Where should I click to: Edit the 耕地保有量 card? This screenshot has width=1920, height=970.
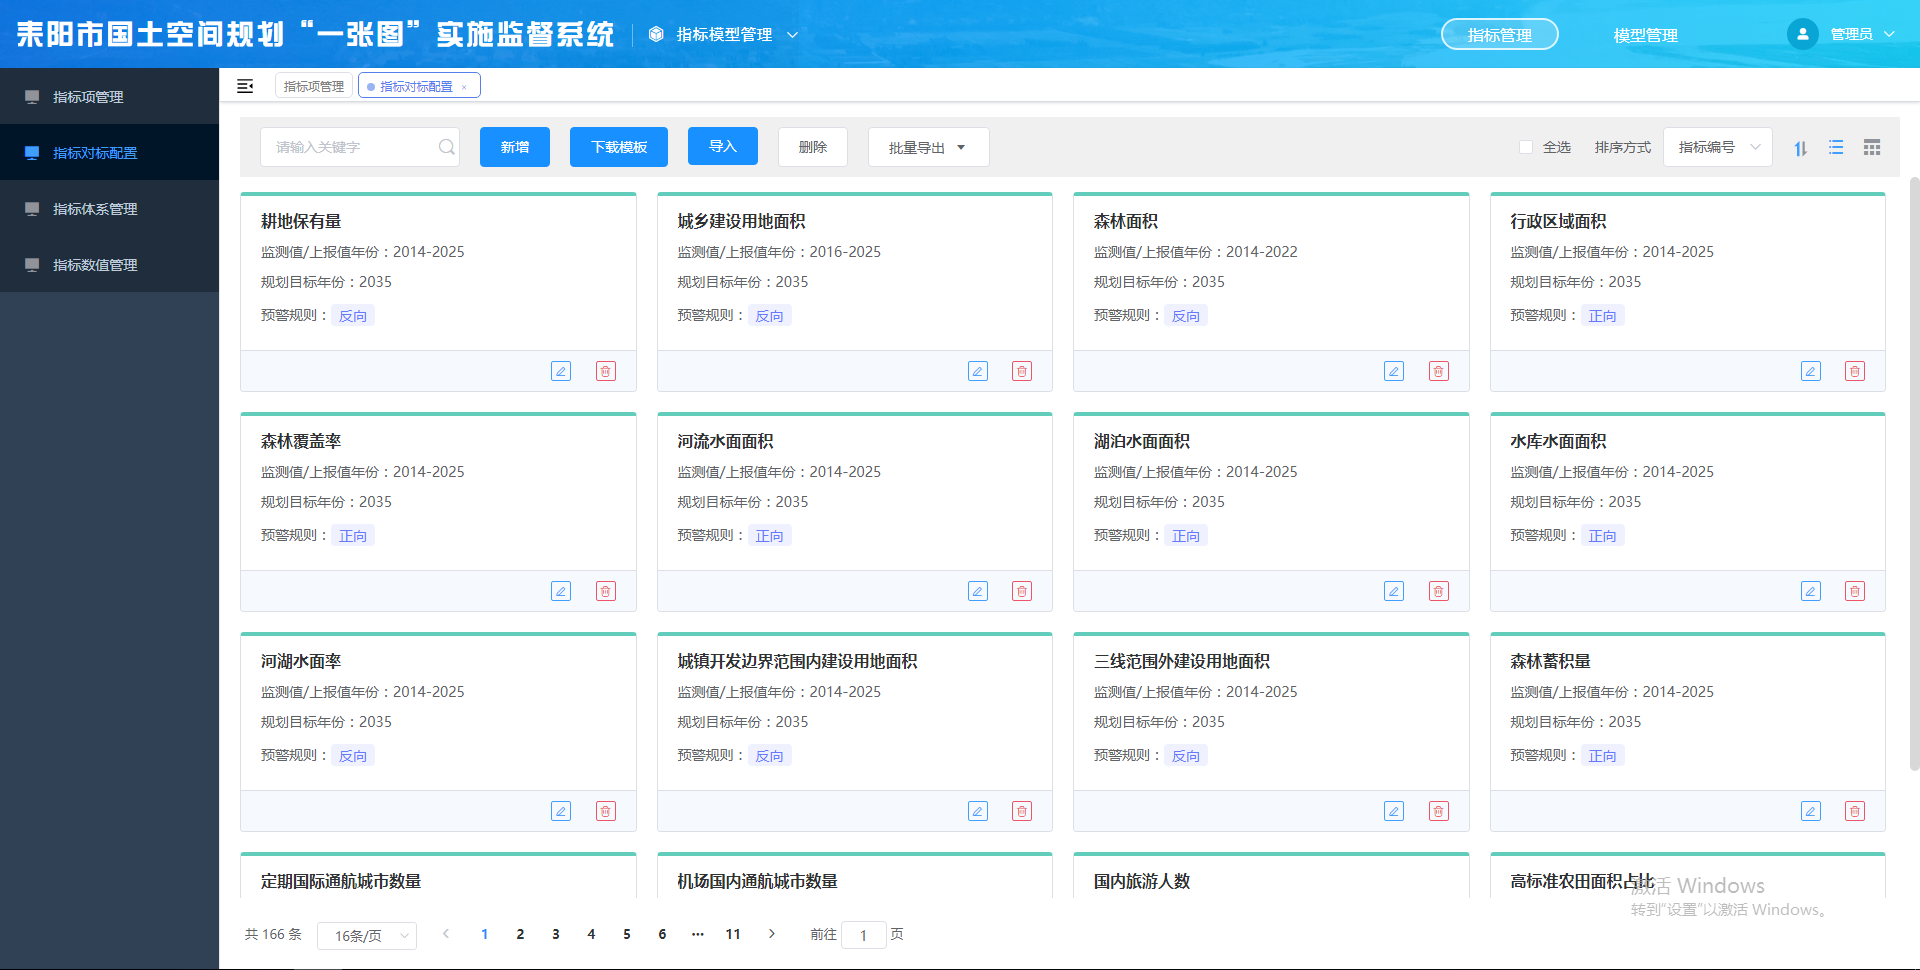pos(561,371)
